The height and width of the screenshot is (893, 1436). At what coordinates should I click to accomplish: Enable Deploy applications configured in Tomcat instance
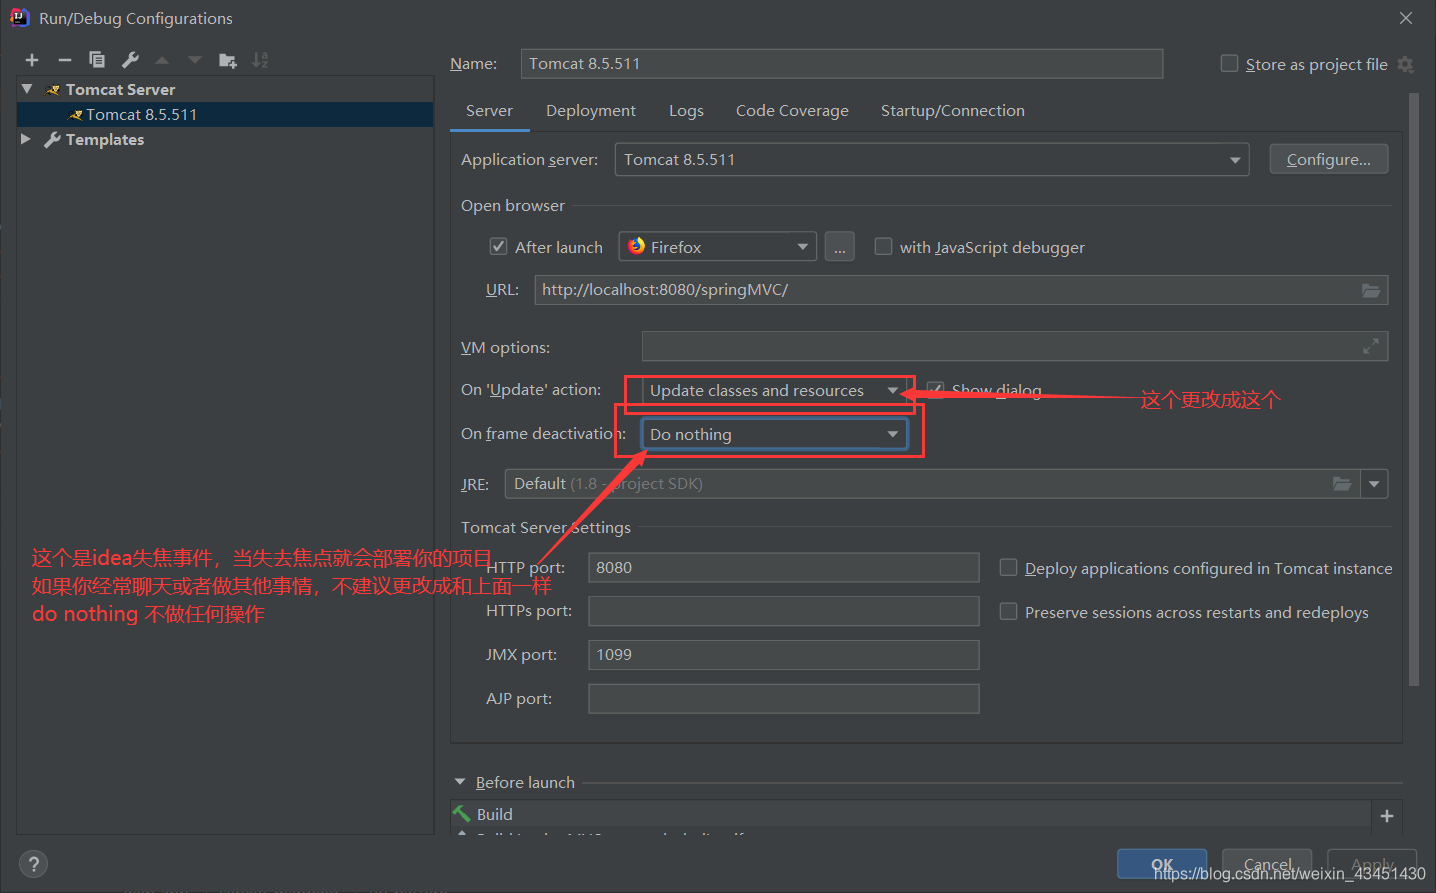1009,567
